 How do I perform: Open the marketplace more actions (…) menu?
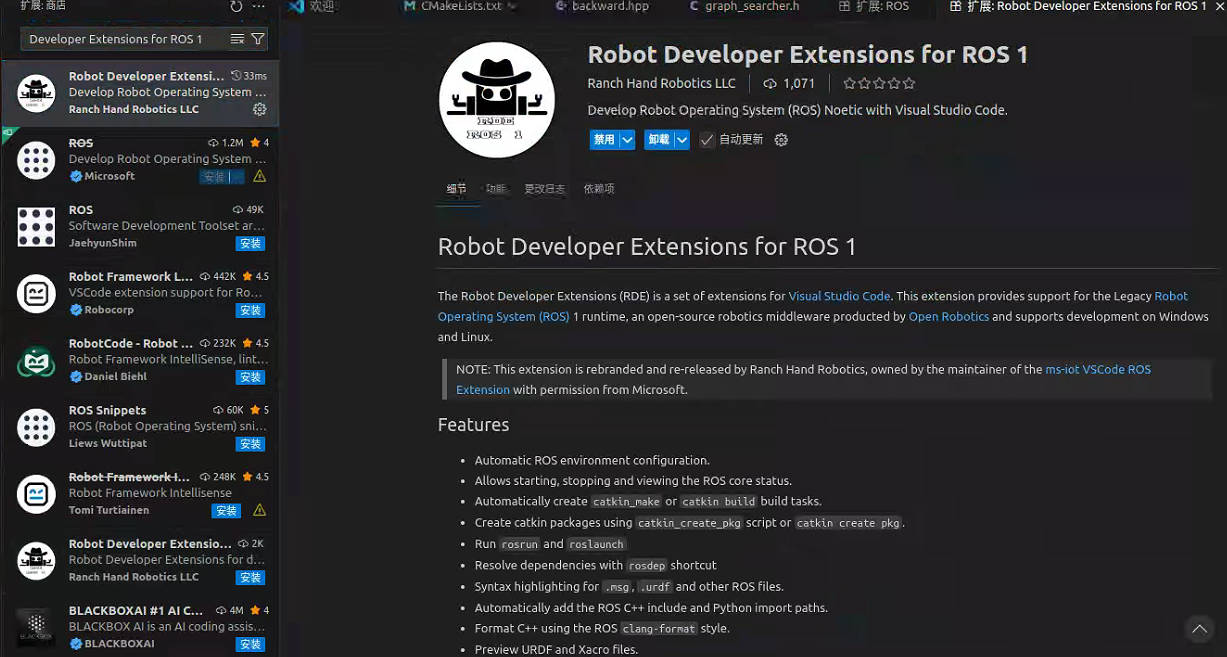point(259,6)
